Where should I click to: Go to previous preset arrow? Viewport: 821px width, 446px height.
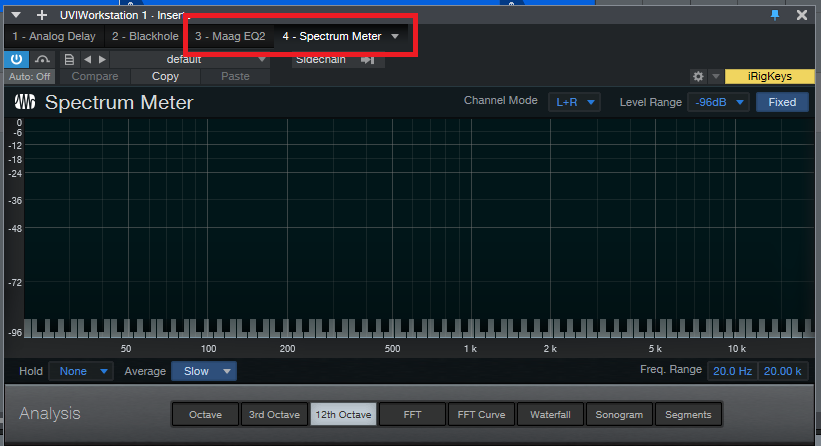click(x=87, y=59)
